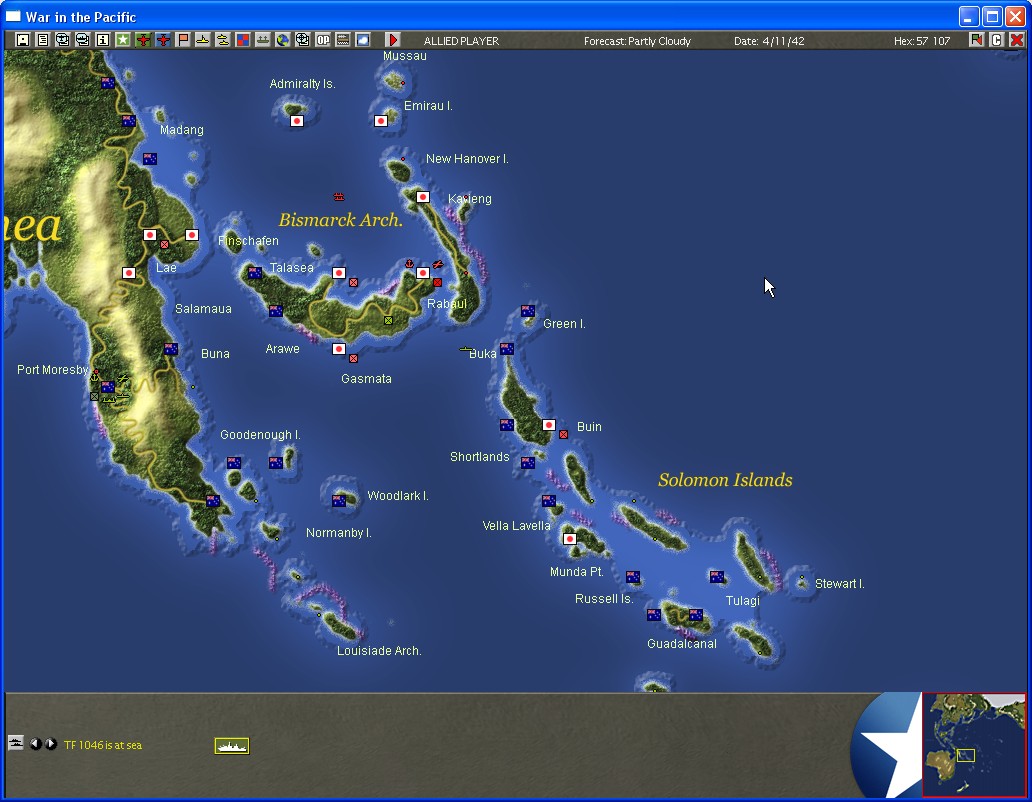1032x802 pixels.
Task: Select the Allied flag at Tulagi
Action: pyautogui.click(x=717, y=577)
